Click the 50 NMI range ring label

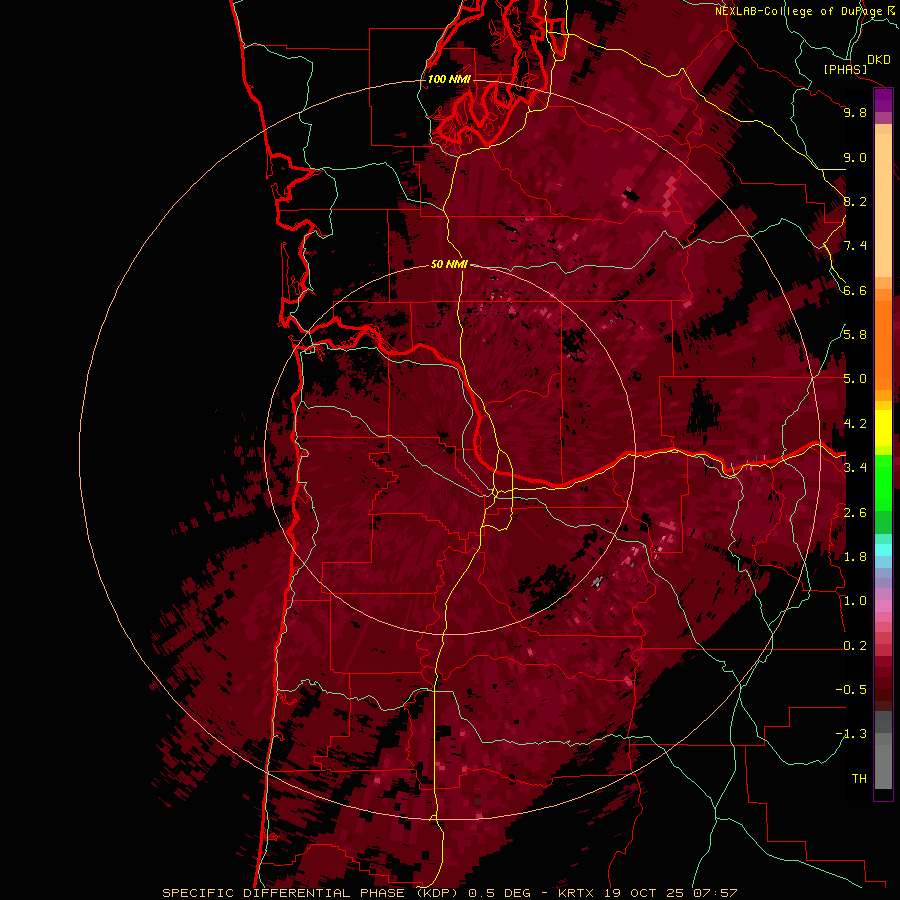click(449, 264)
